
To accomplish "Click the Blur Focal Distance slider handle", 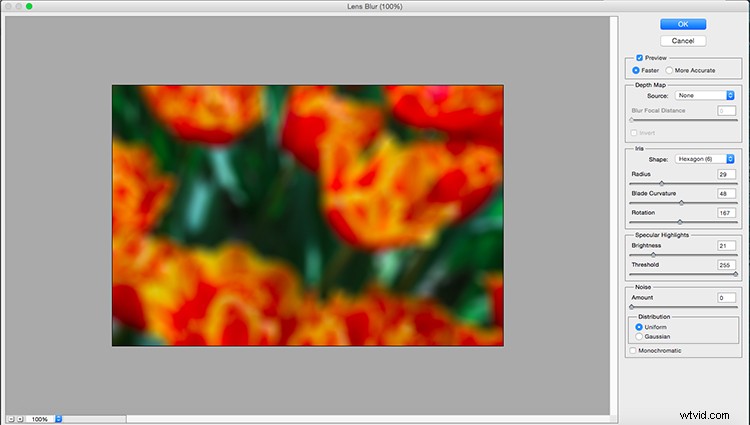I will 631,120.
